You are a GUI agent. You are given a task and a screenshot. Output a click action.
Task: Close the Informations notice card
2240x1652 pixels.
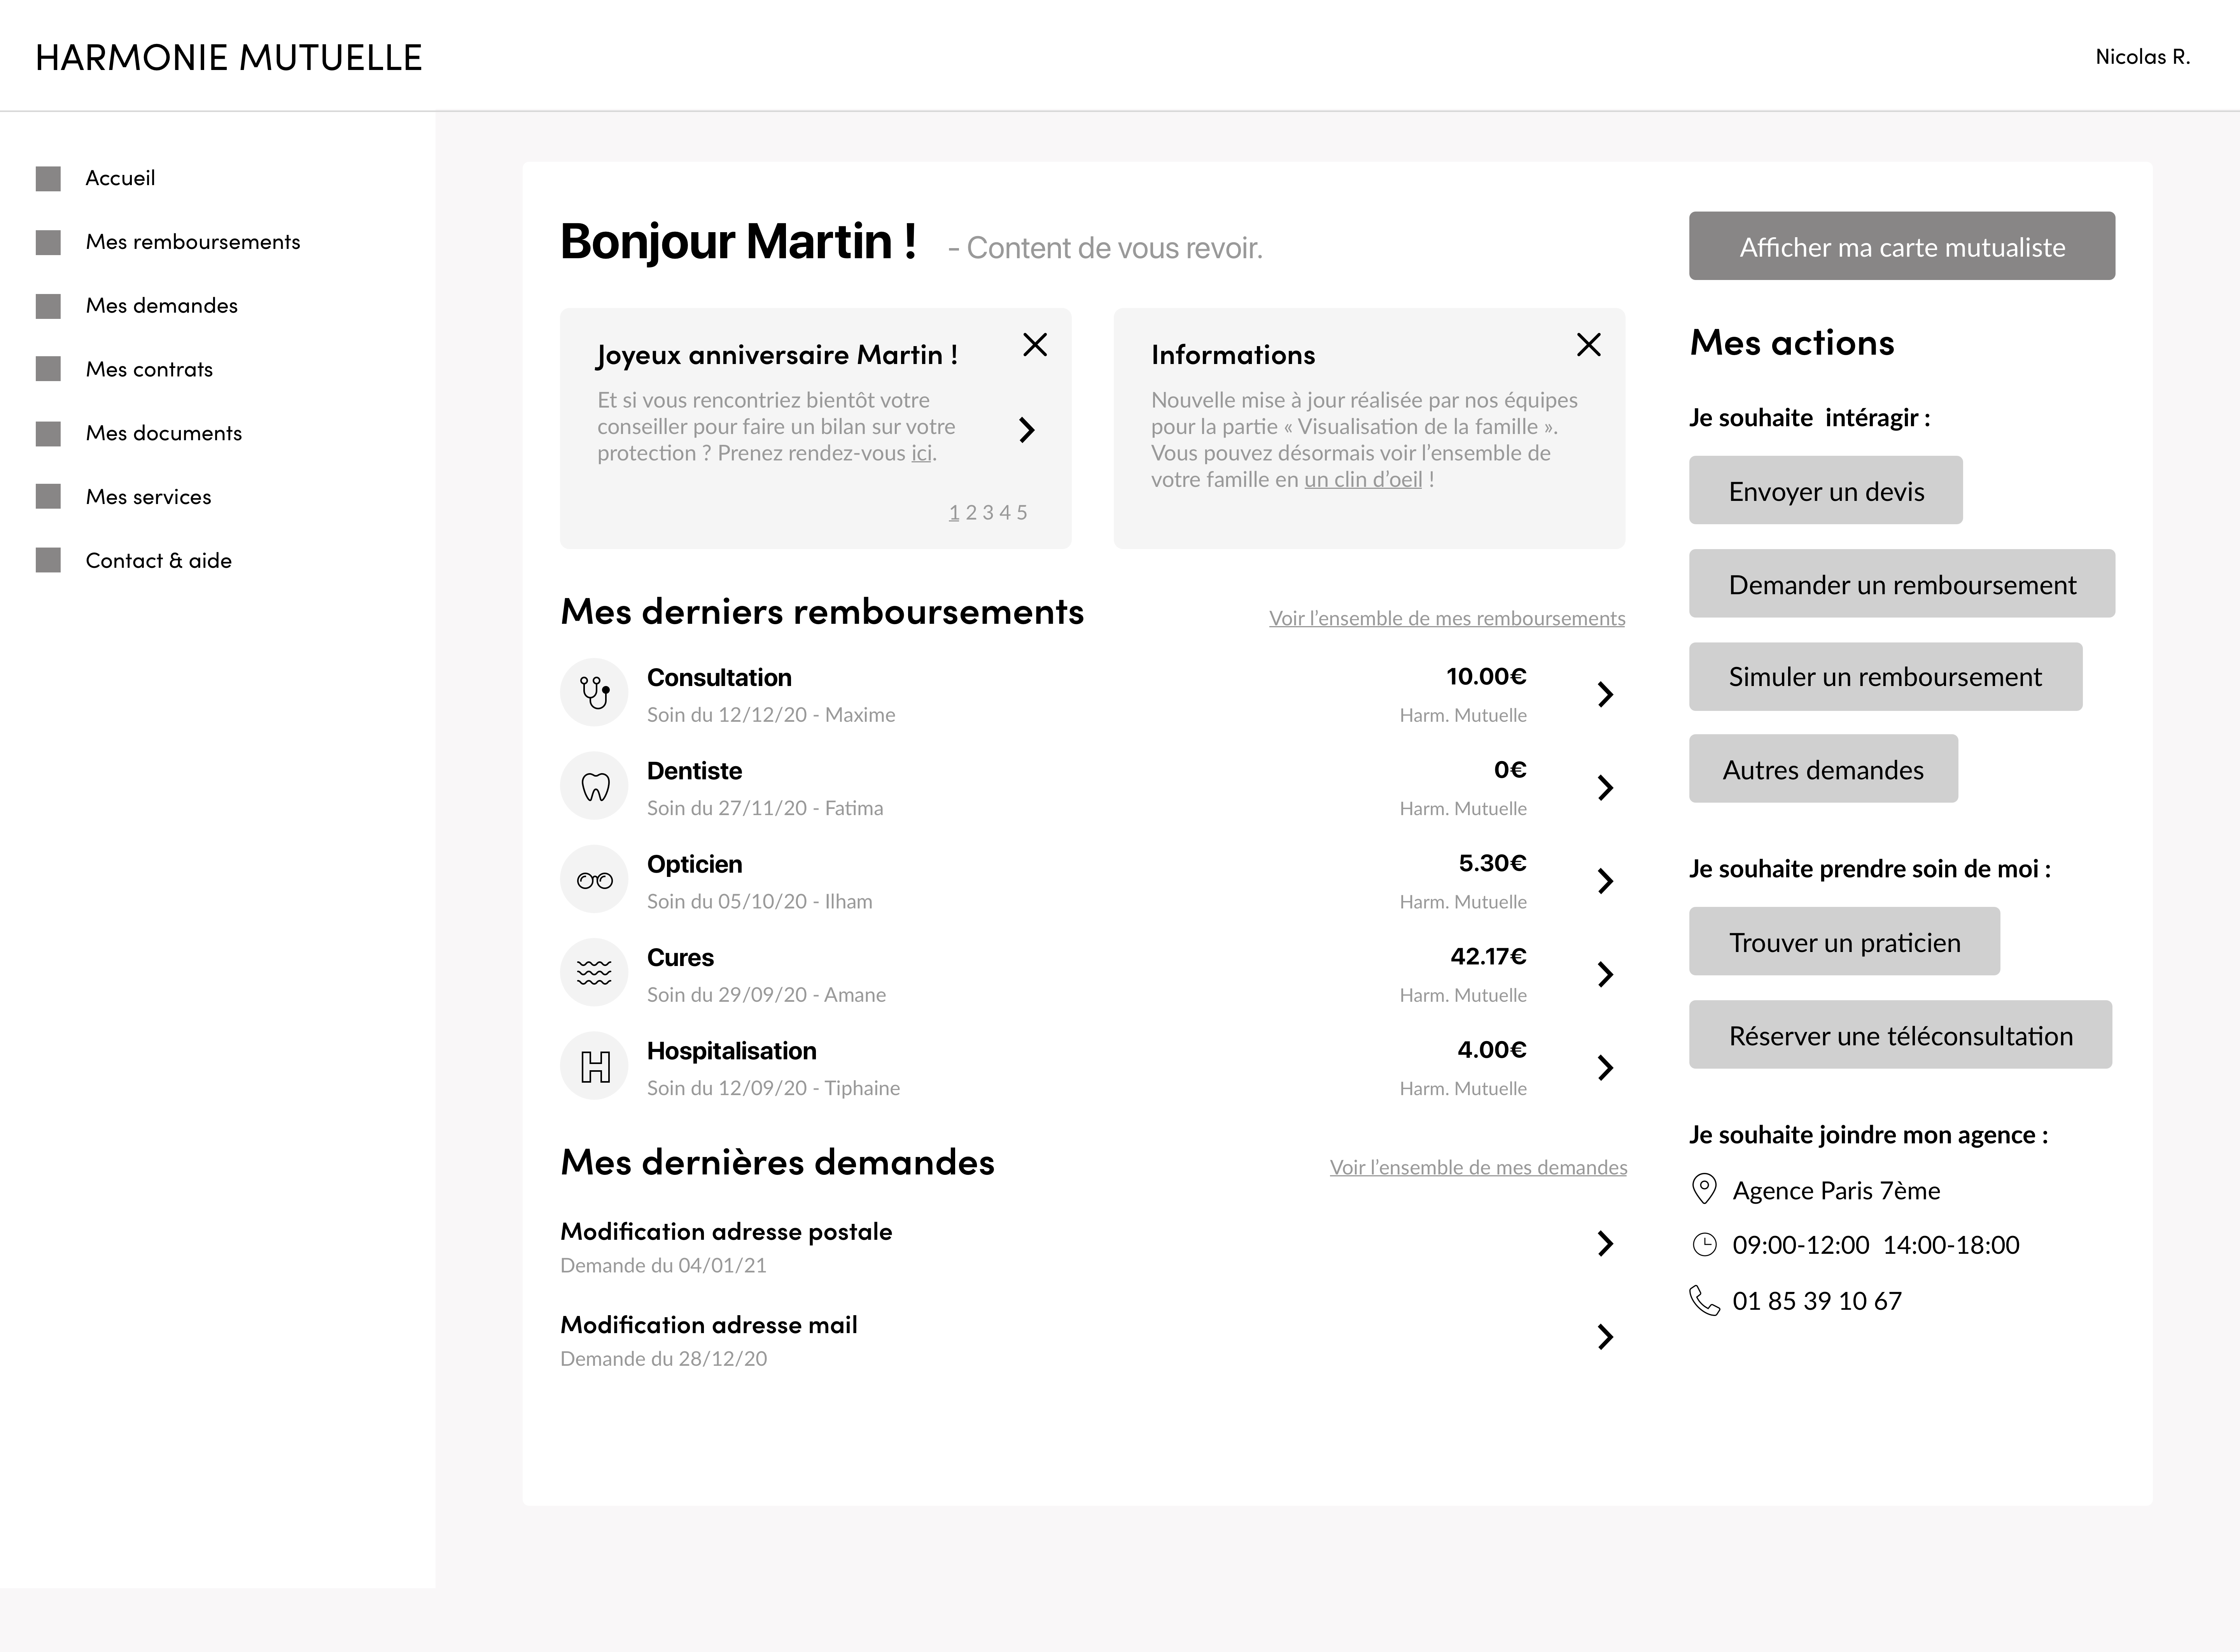click(1588, 345)
